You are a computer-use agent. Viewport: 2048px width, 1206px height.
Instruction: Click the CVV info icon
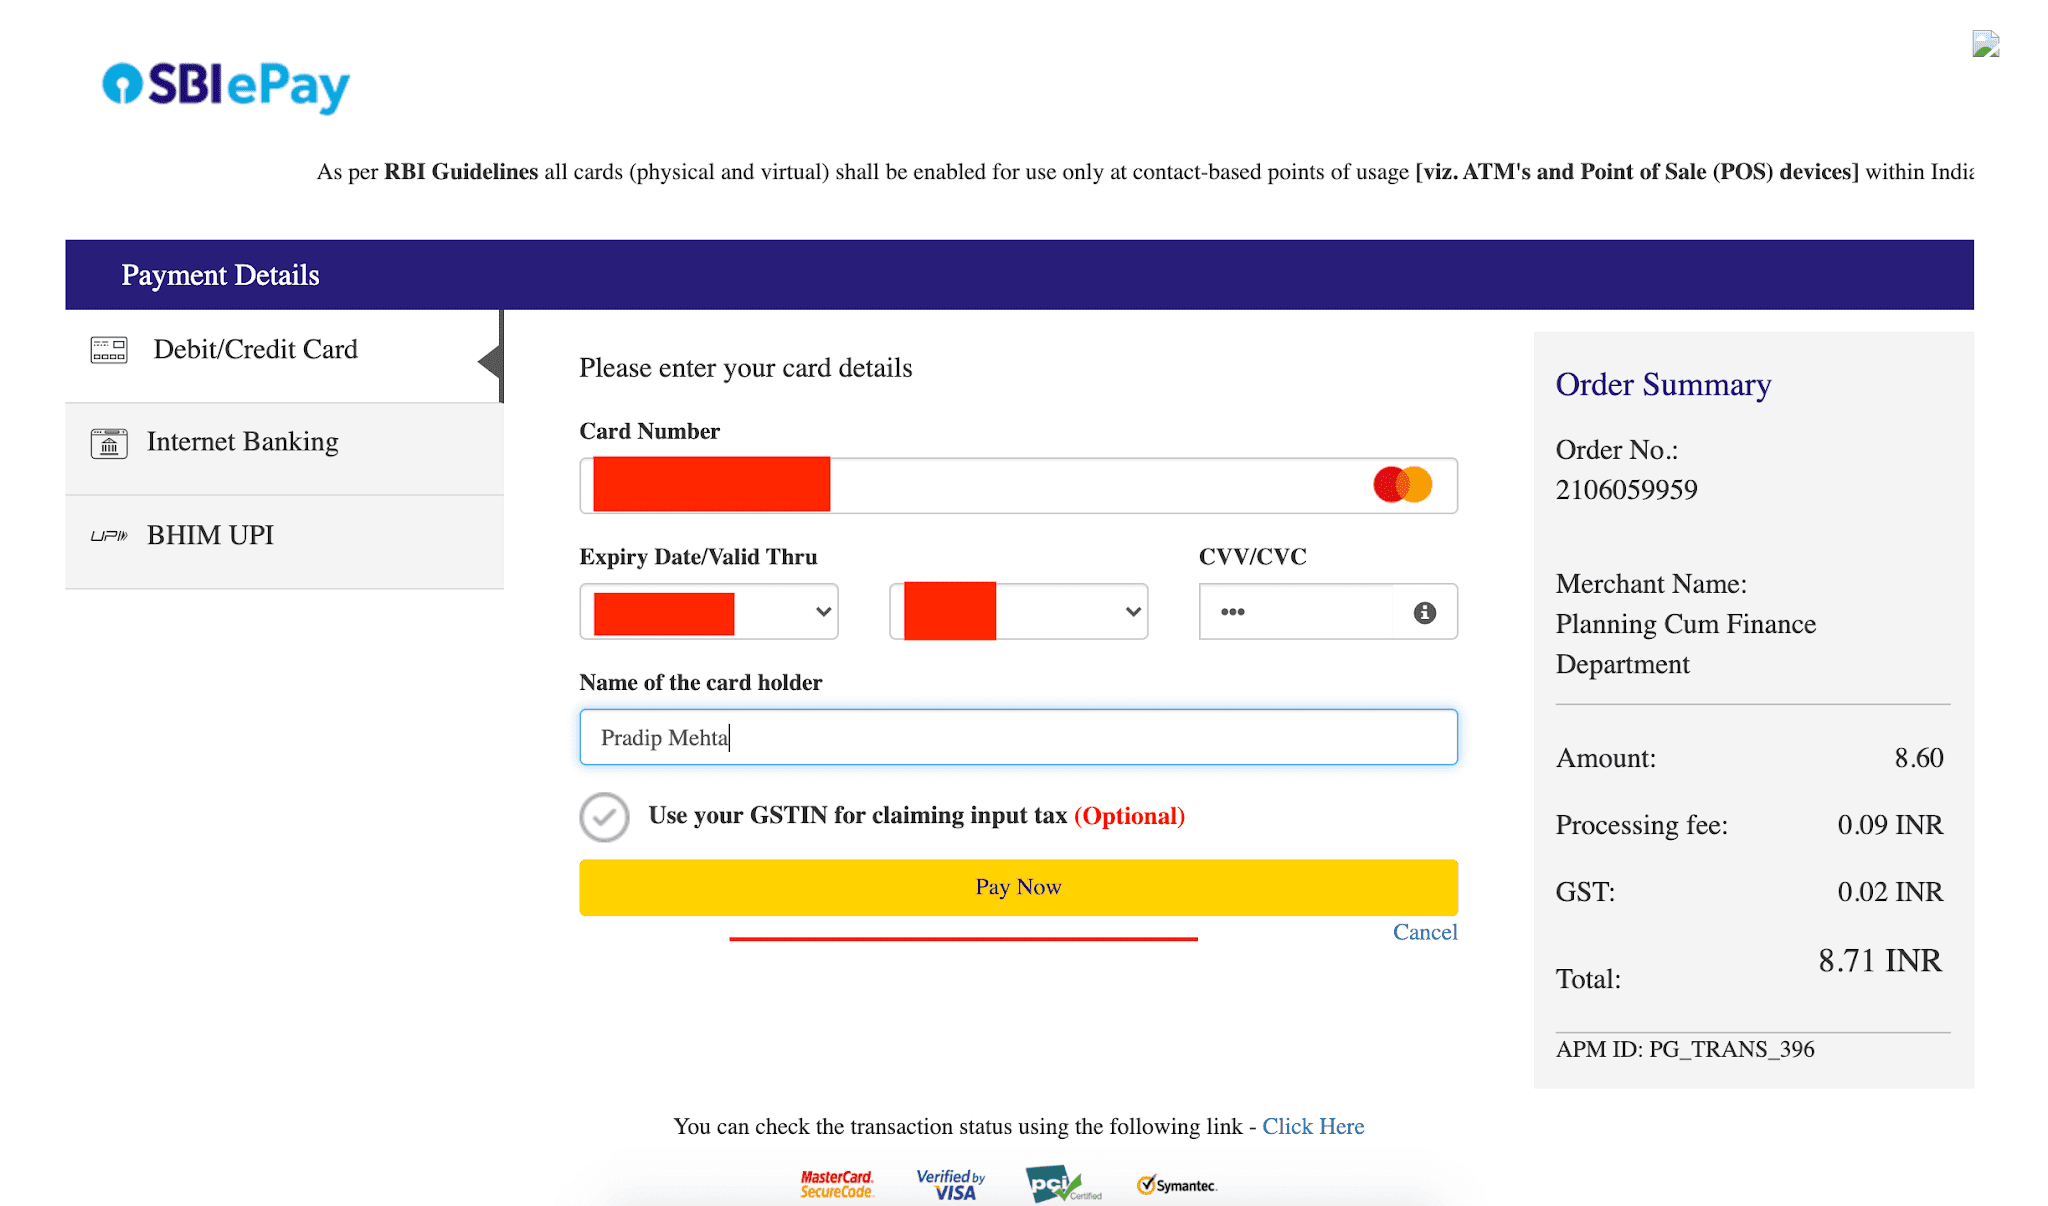(1424, 612)
